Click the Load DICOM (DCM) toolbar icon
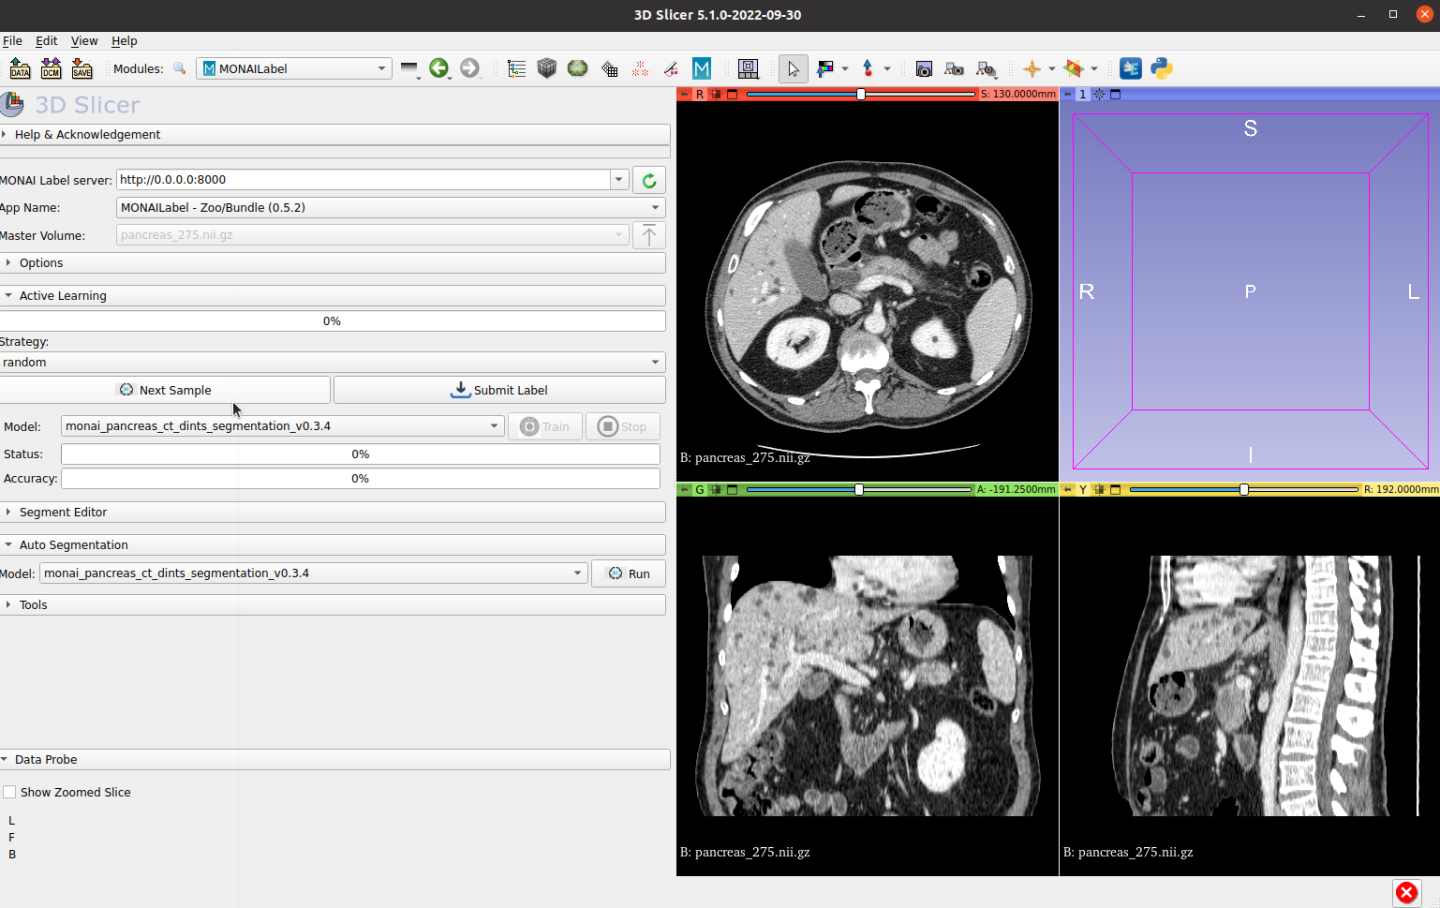The width and height of the screenshot is (1440, 908). (x=51, y=68)
